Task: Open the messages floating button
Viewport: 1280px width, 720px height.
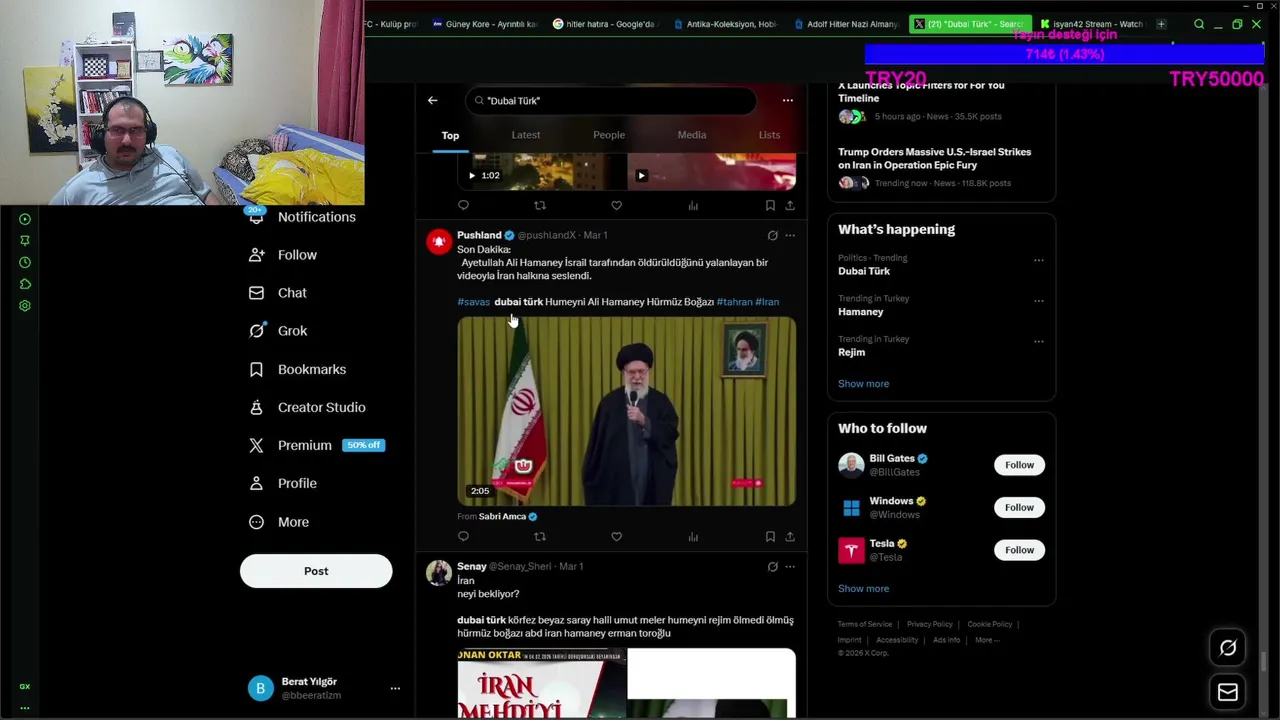Action: pos(1228,692)
